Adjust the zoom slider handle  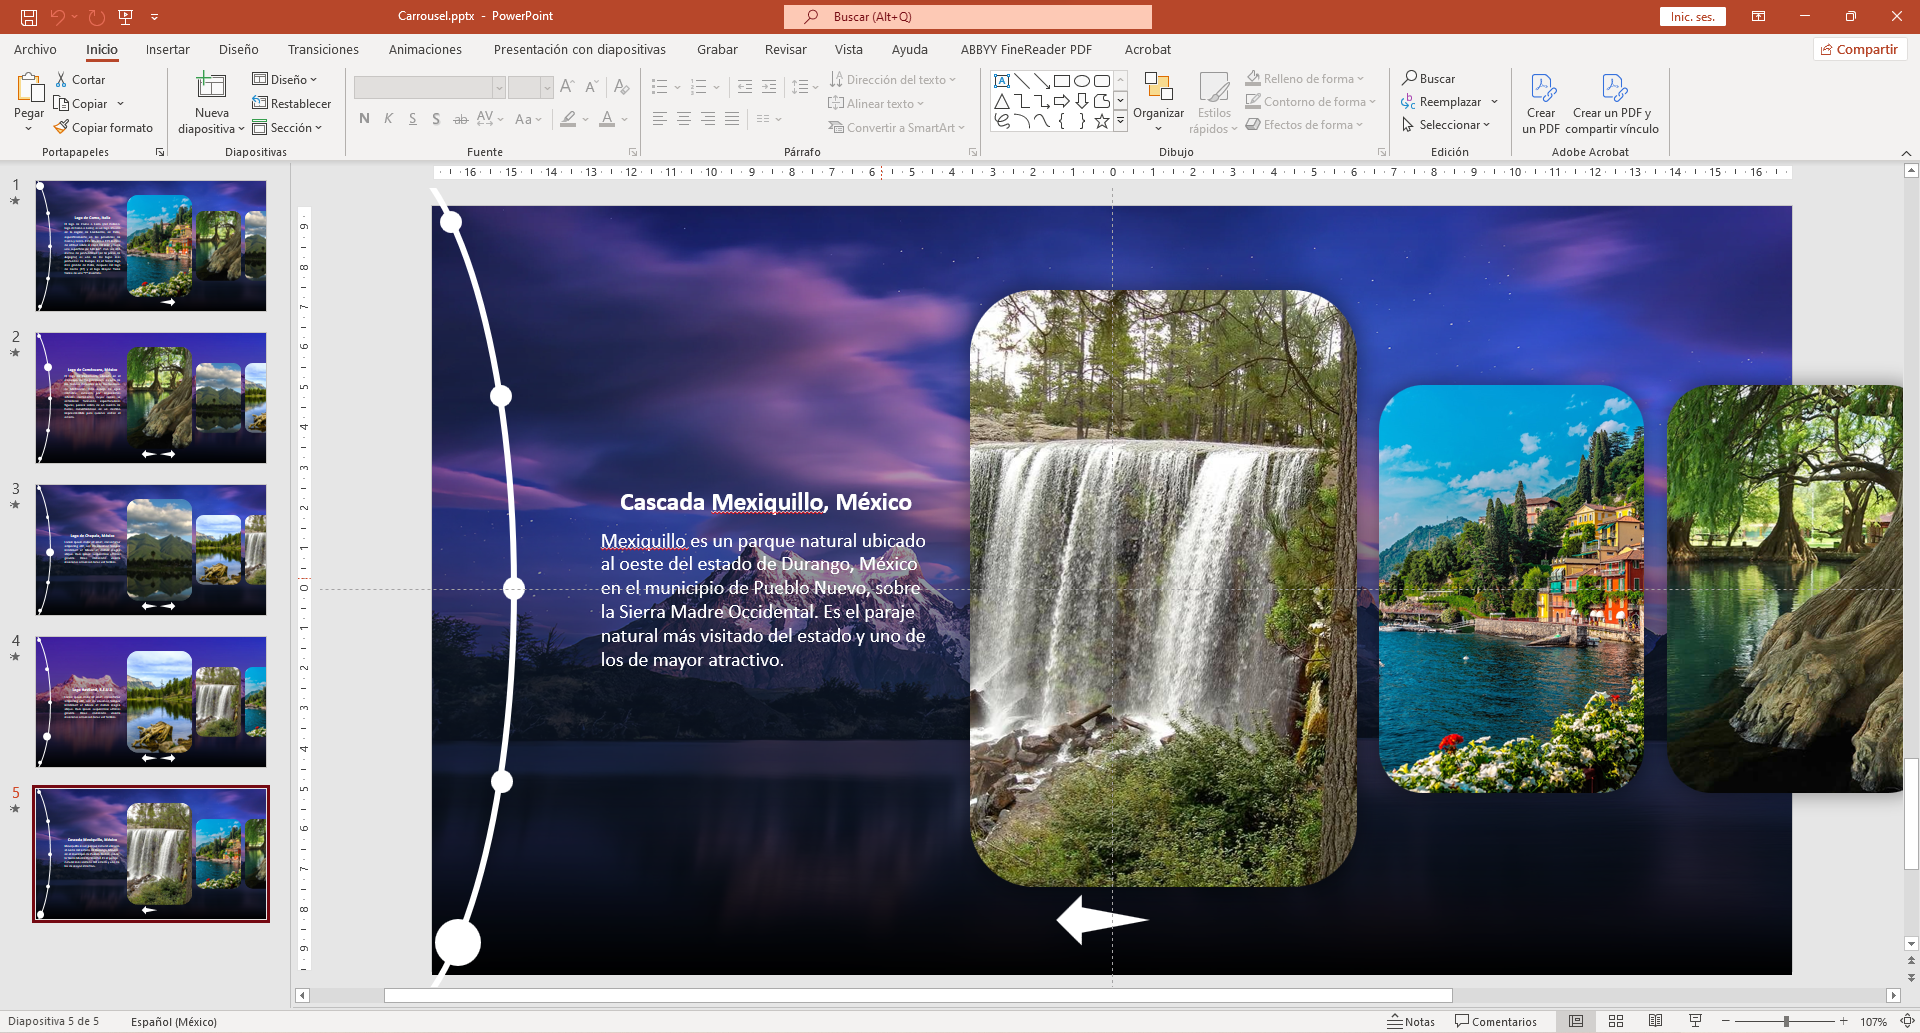coord(1786,1021)
